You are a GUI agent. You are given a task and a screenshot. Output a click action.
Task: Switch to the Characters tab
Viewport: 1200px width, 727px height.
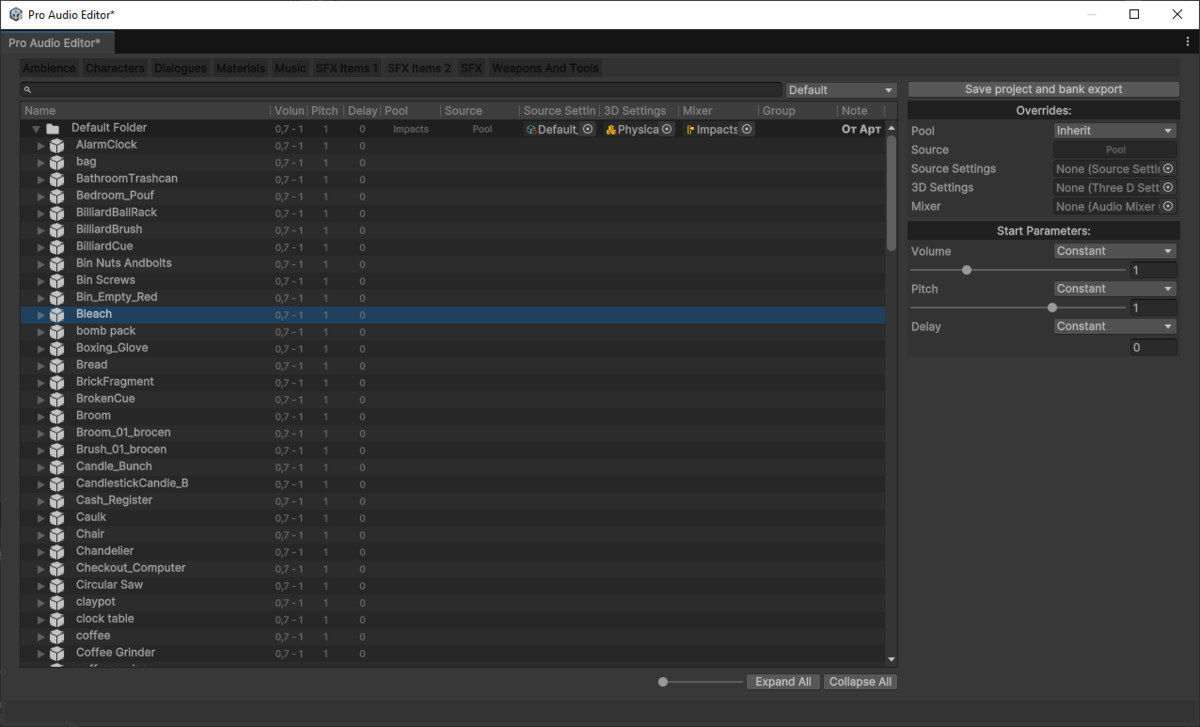point(115,68)
